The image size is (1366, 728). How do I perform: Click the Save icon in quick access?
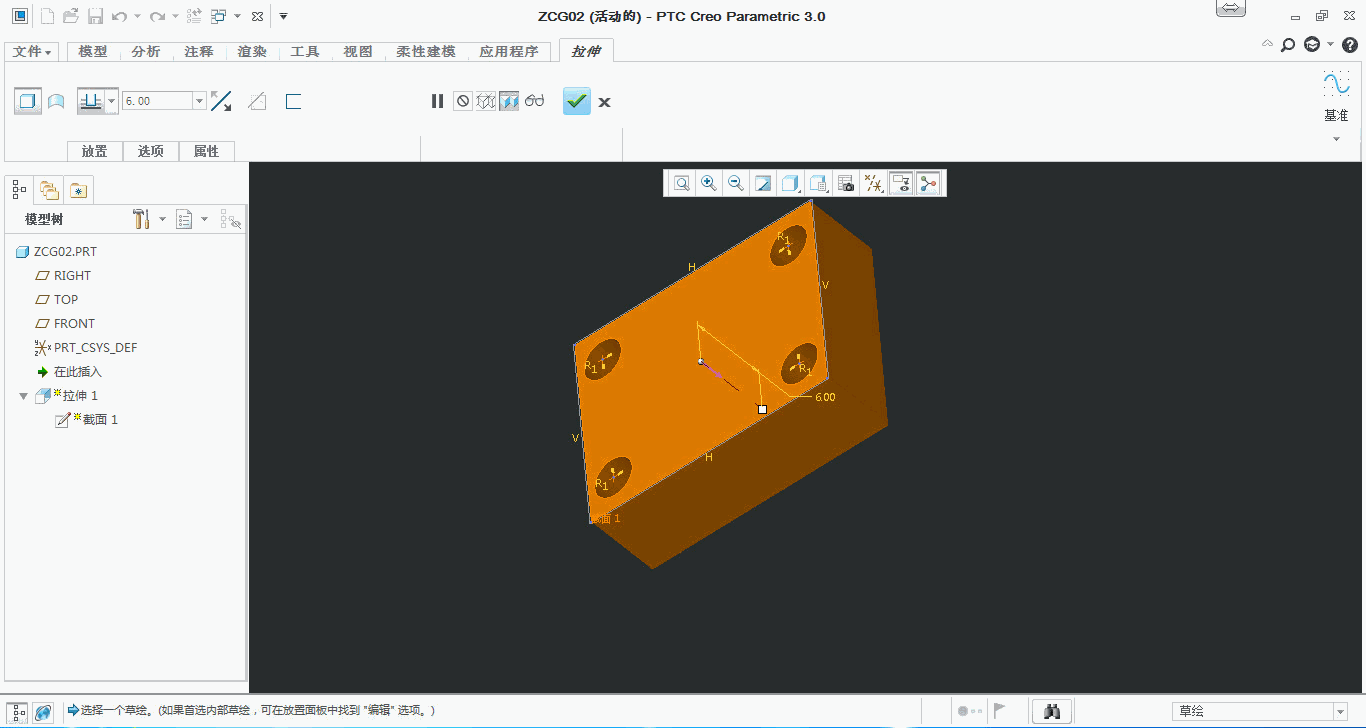coord(95,16)
